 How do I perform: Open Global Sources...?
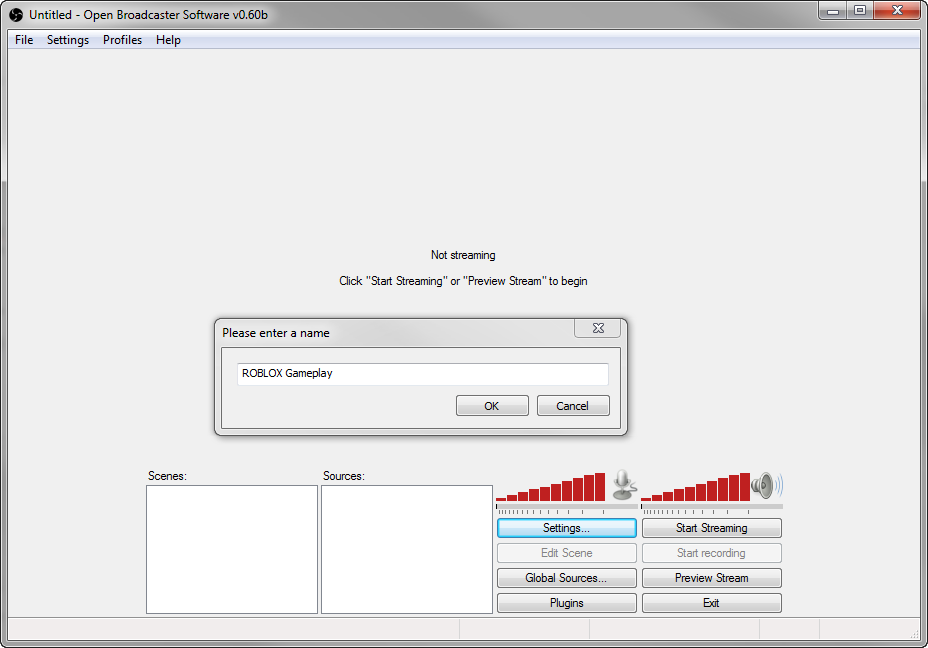click(566, 578)
